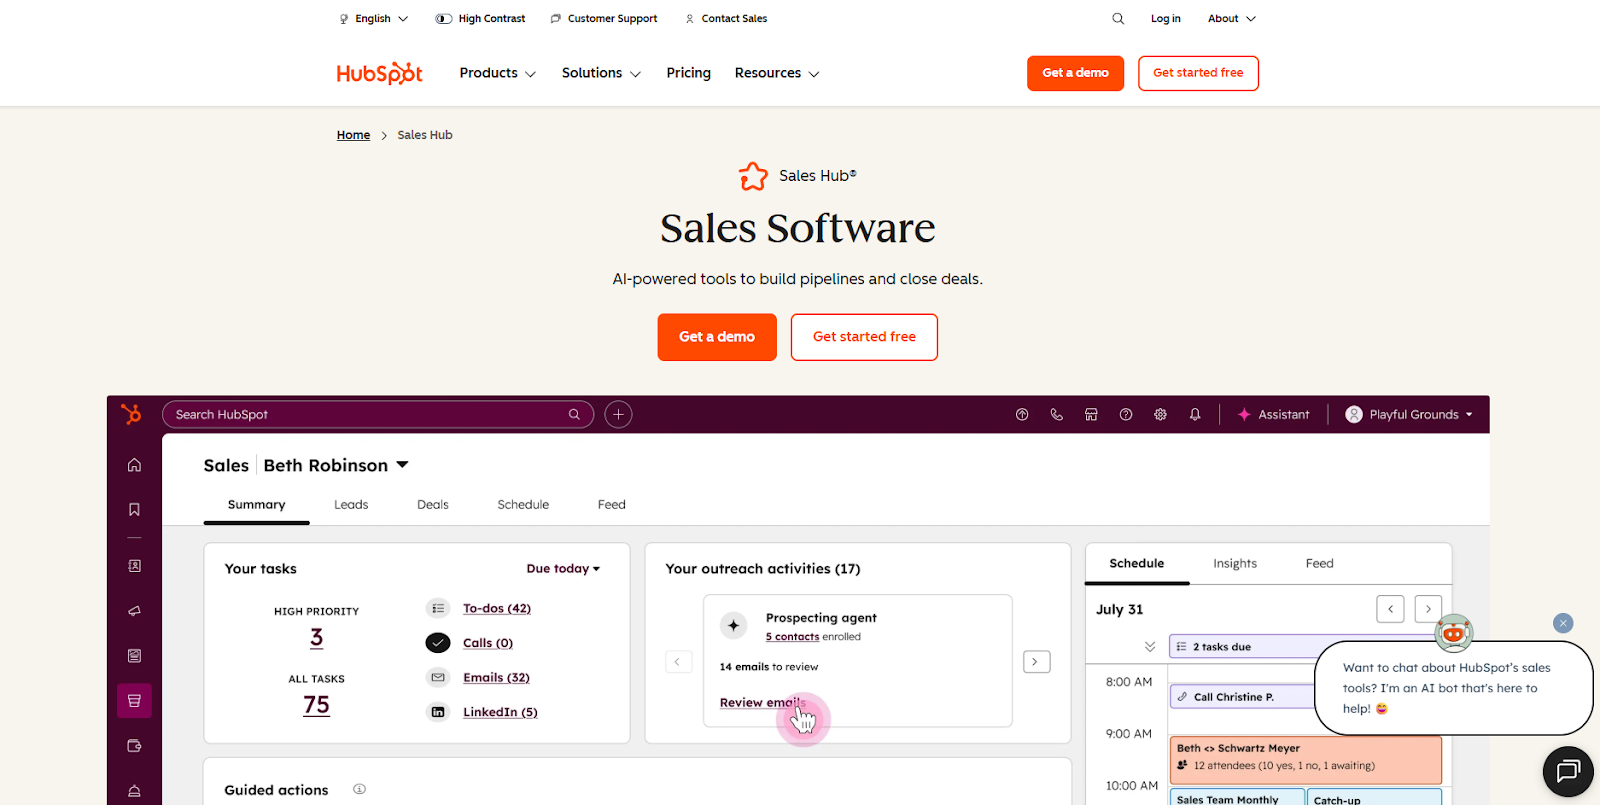The height and width of the screenshot is (805, 1600).
Task: Click the chatbot avatar icon
Action: [1454, 632]
